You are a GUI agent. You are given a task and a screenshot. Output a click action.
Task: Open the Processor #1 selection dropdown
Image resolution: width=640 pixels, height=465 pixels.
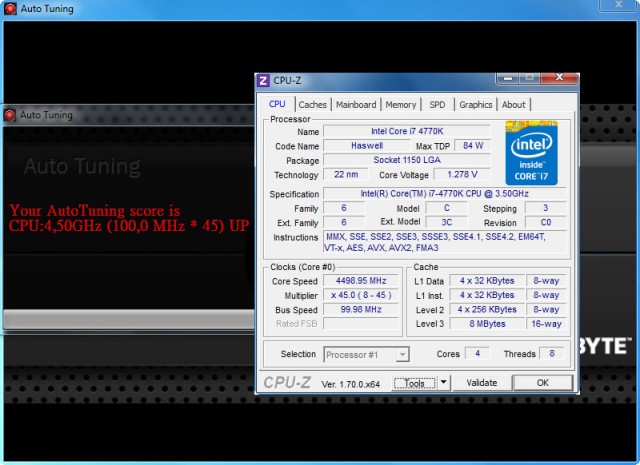366,355
